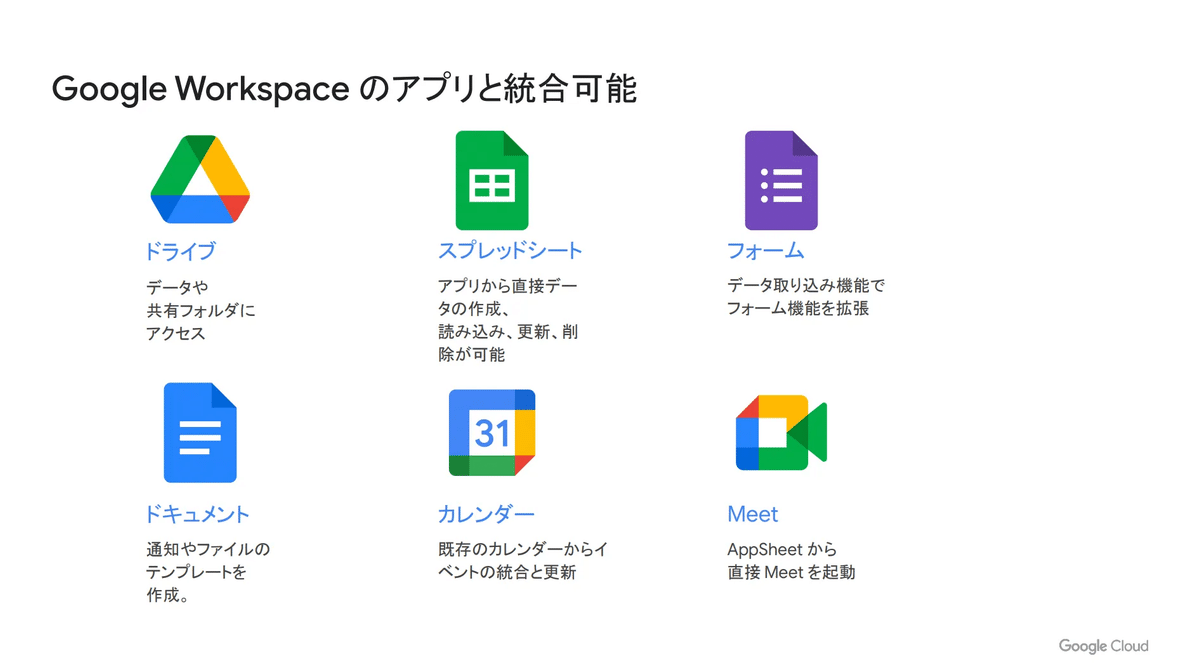Click the Google Meet camera icon

pos(781,433)
